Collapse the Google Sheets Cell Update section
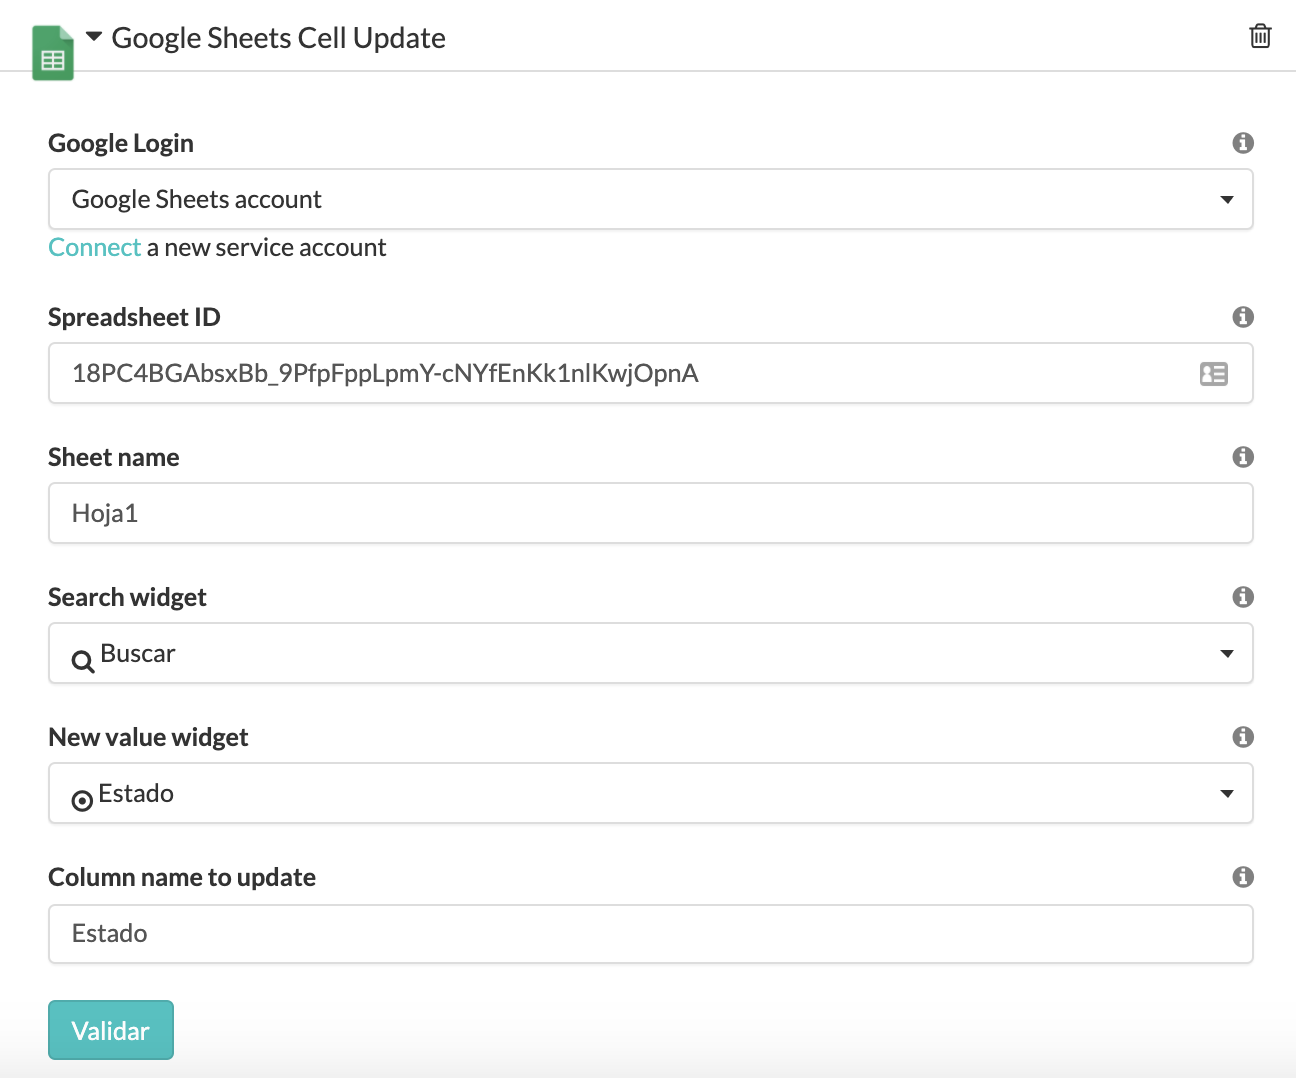 [94, 36]
